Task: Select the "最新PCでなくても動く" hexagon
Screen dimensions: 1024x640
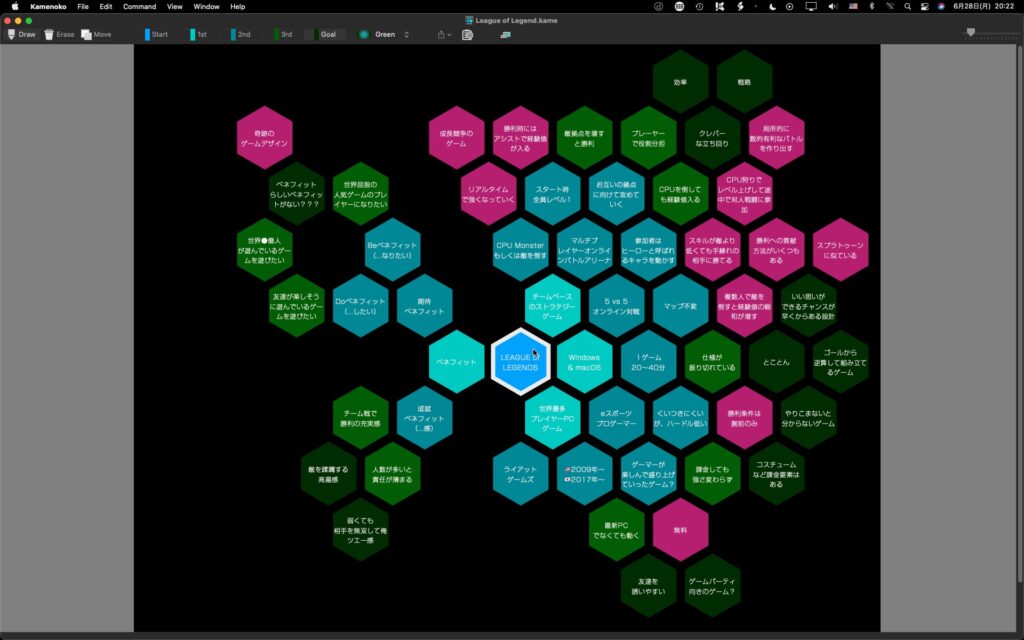Action: (616, 530)
